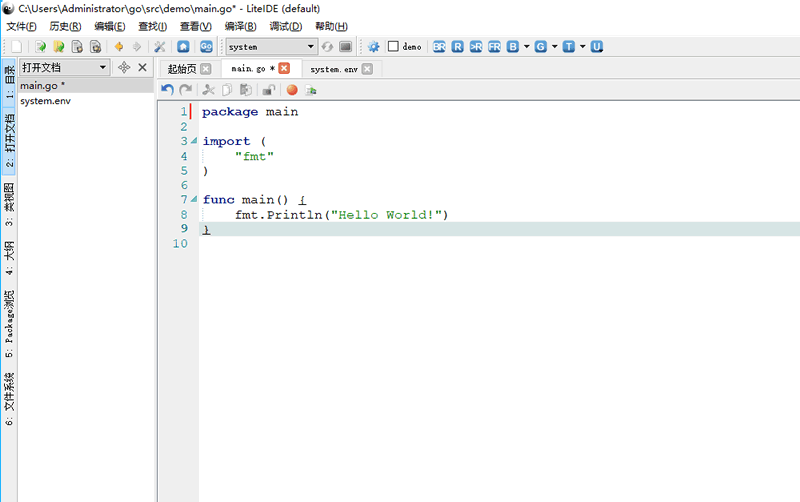Click the FR file run icon

494,47
